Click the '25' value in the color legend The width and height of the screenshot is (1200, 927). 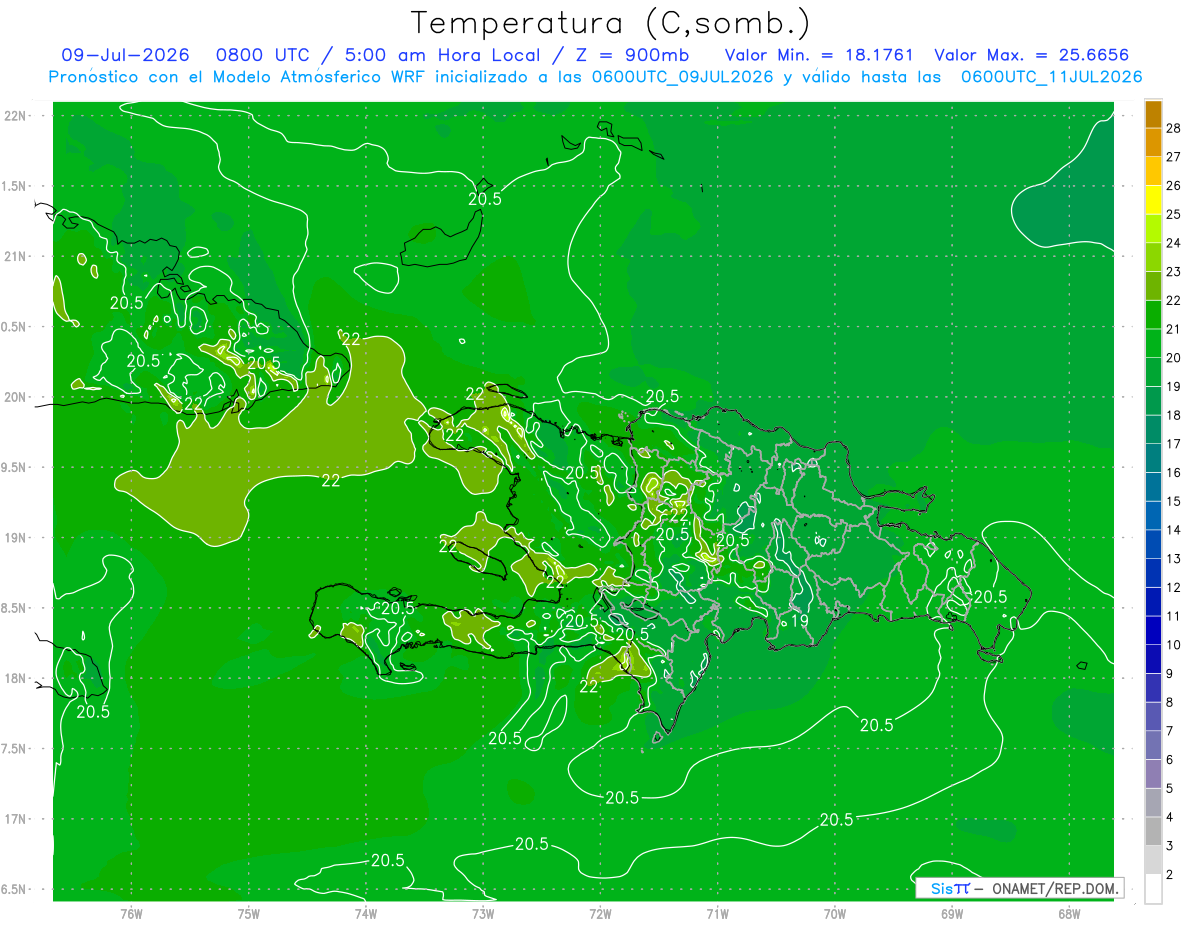pos(1174,214)
